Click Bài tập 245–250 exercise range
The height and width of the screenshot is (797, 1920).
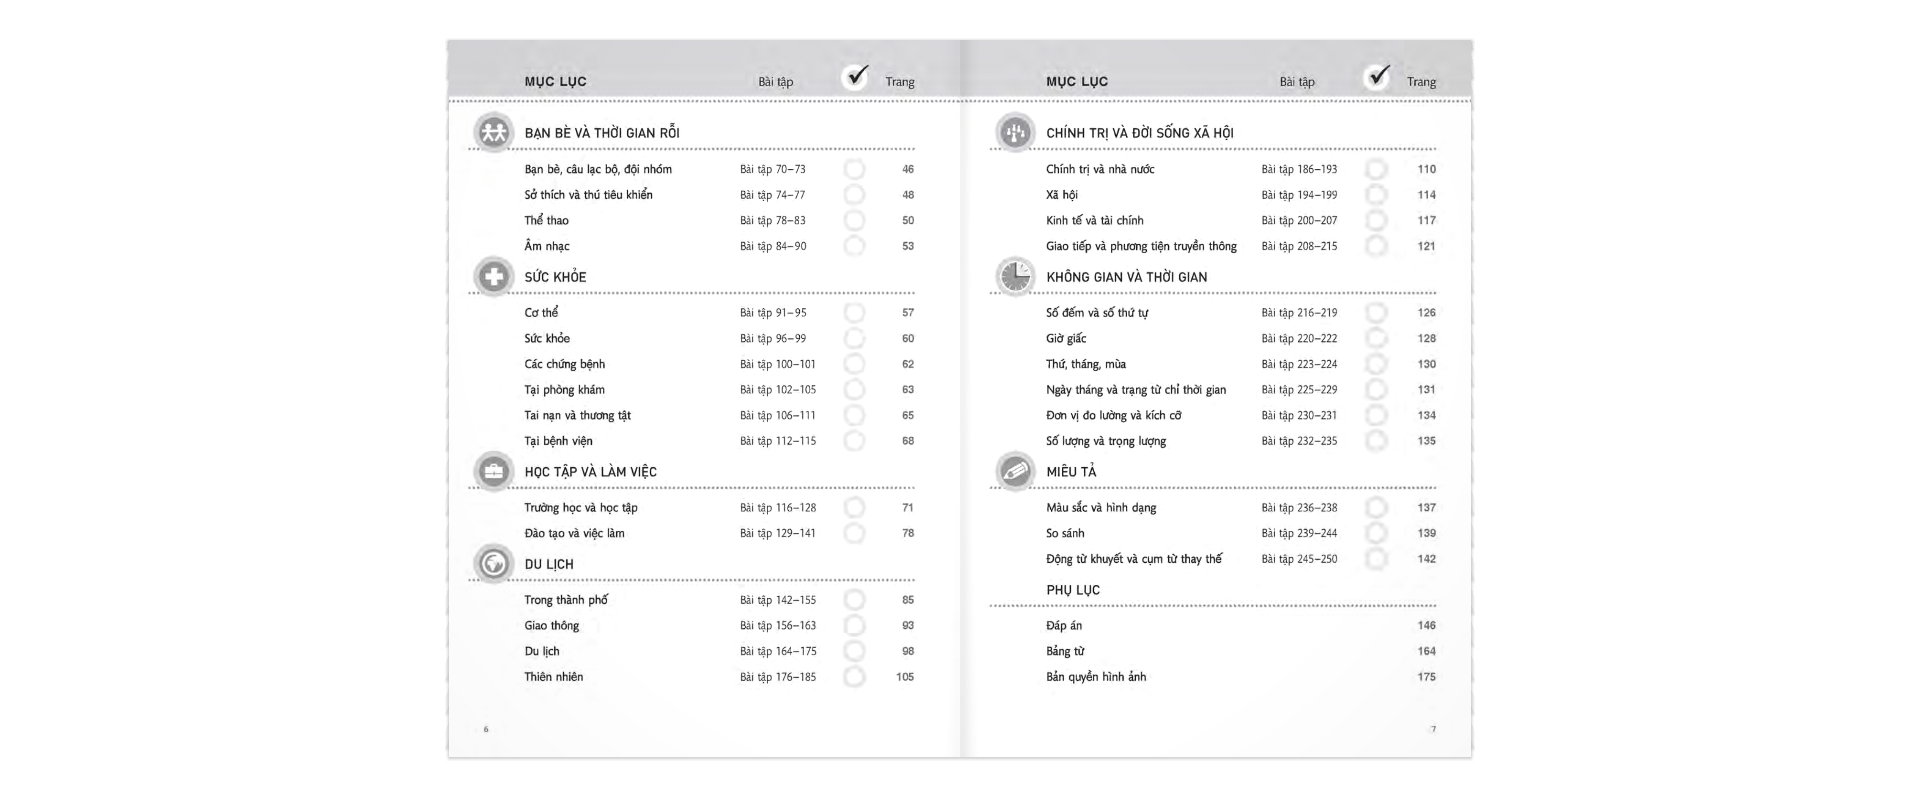pos(1299,559)
